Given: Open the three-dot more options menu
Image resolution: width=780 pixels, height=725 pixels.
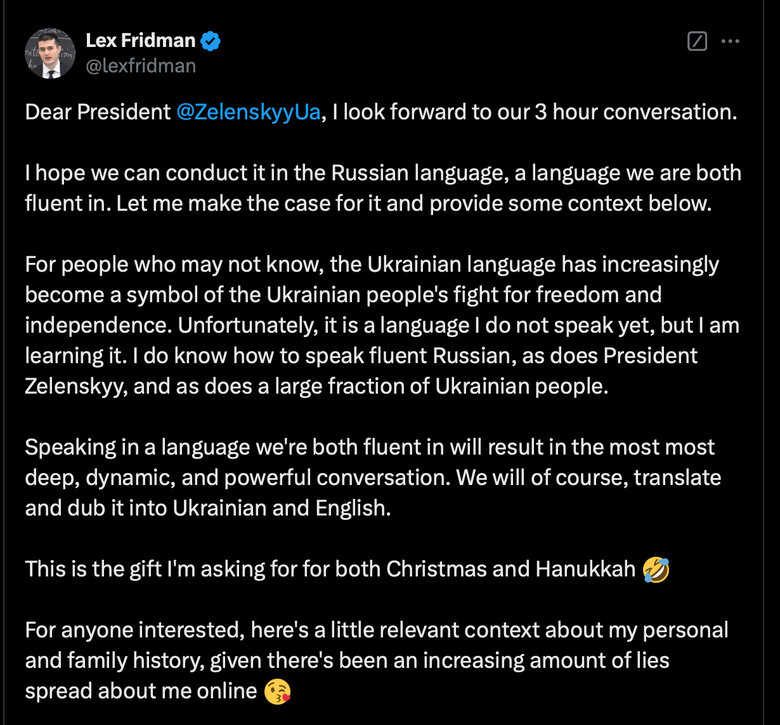Looking at the screenshot, I should pos(730,42).
